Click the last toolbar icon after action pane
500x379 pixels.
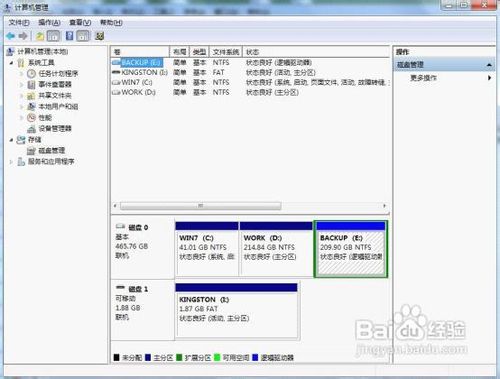99,36
